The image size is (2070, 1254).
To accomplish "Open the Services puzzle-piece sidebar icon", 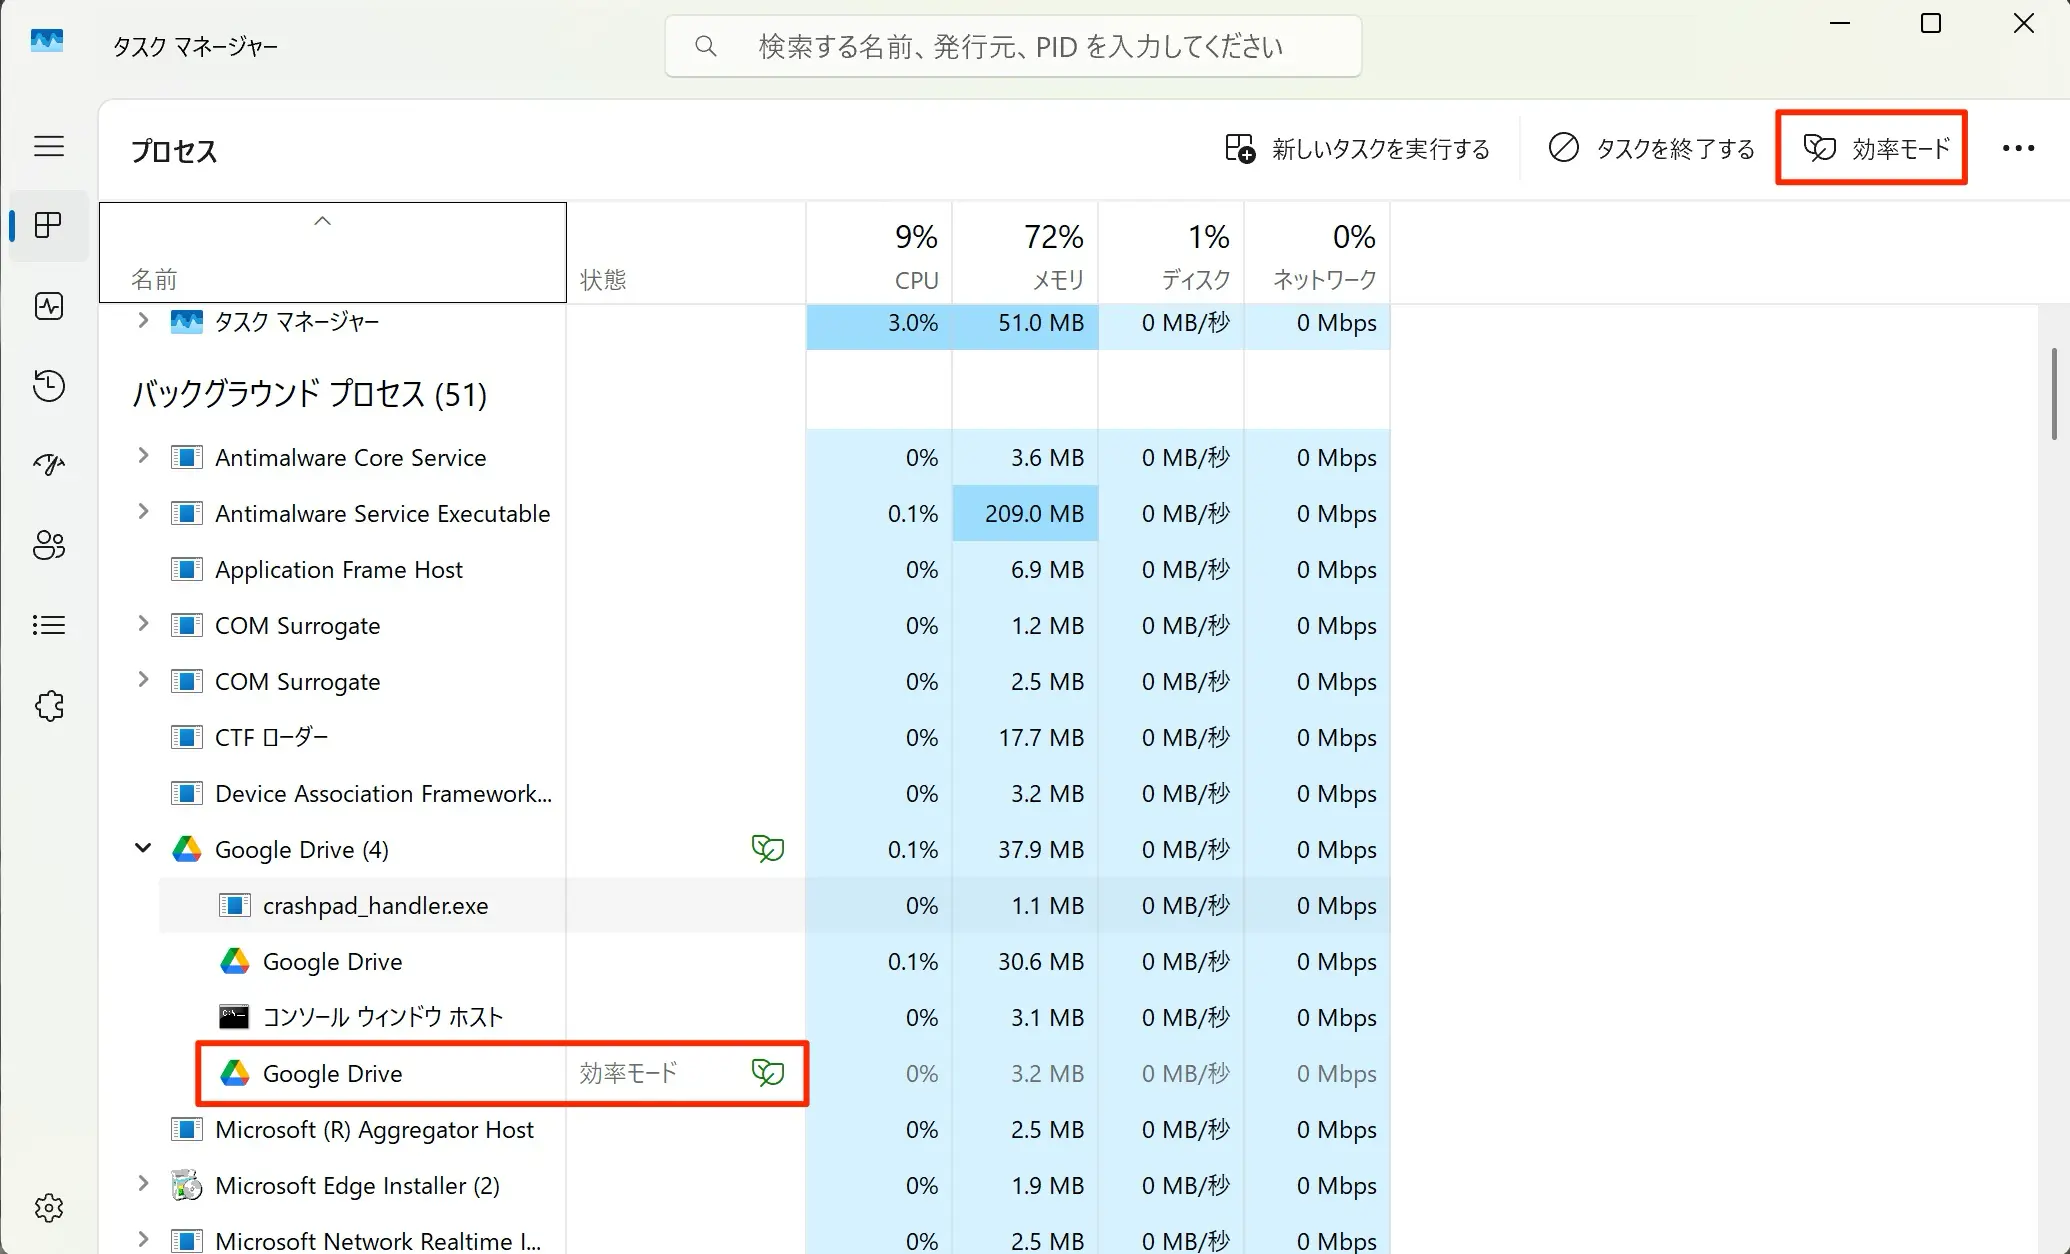I will (x=49, y=706).
